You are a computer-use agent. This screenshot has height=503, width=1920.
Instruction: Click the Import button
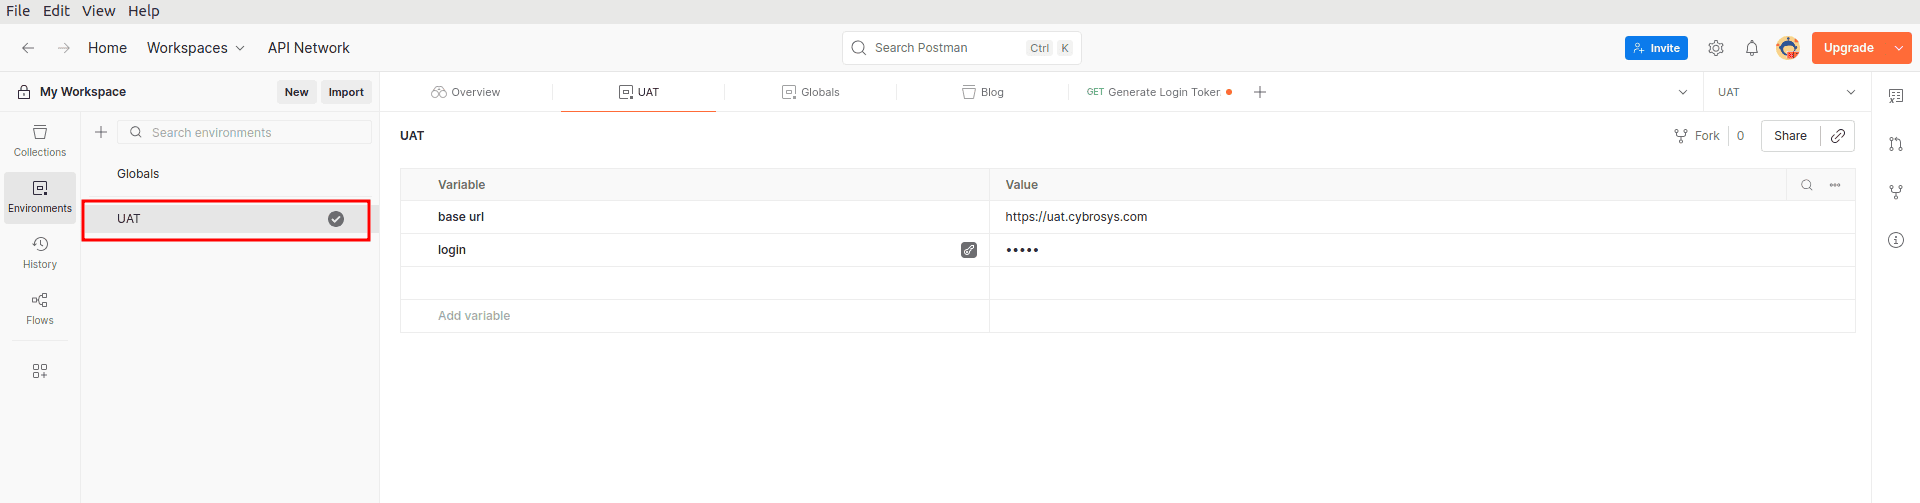pyautogui.click(x=346, y=92)
